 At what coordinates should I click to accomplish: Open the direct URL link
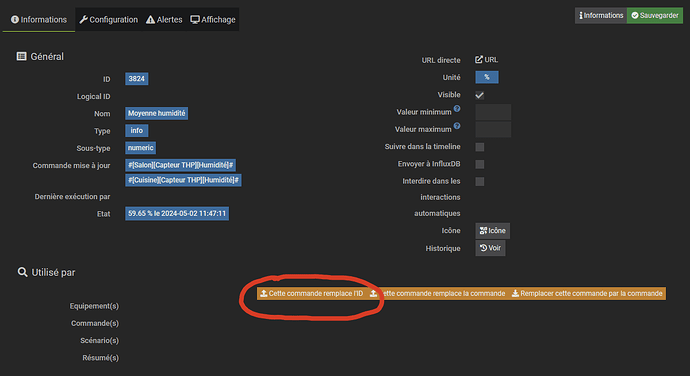pyautogui.click(x=486, y=59)
